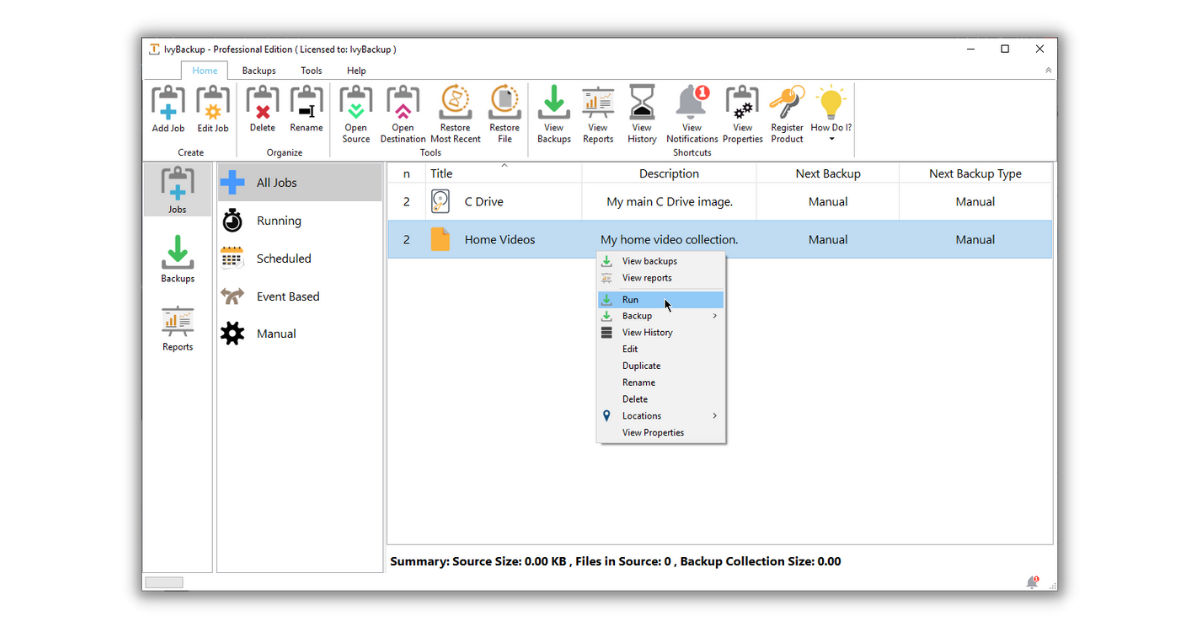Screen dimensions: 1200x630
Task: Sort jobs by the Description column header
Action: 669,174
